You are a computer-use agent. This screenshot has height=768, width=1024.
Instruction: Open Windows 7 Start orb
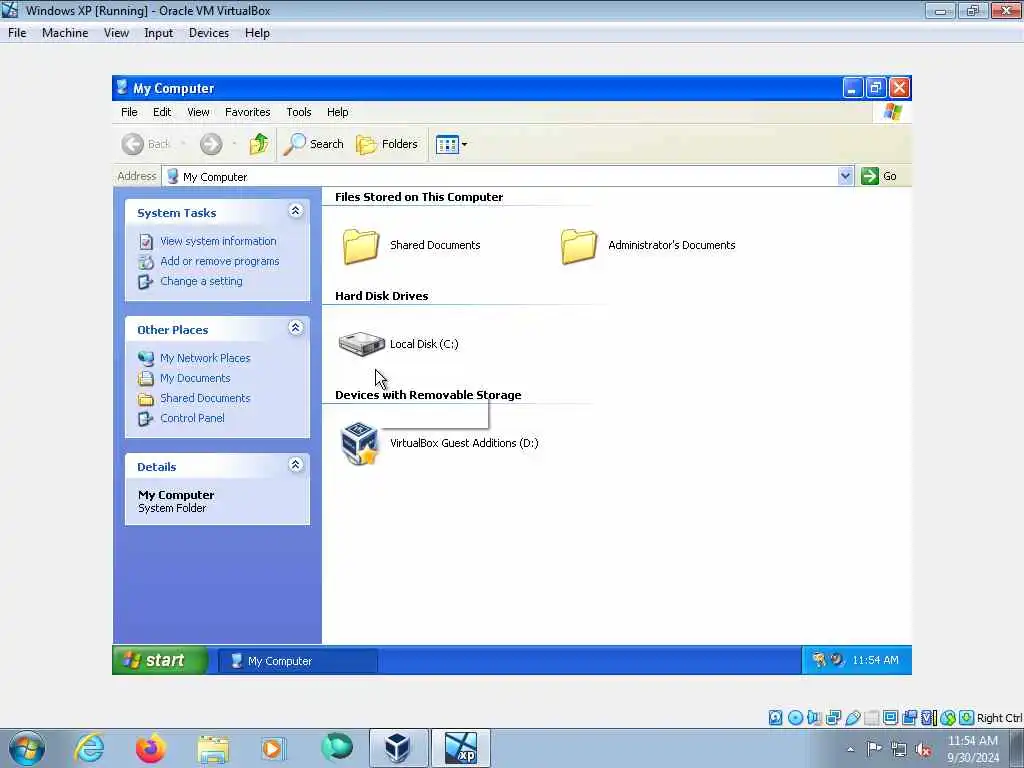click(x=27, y=748)
